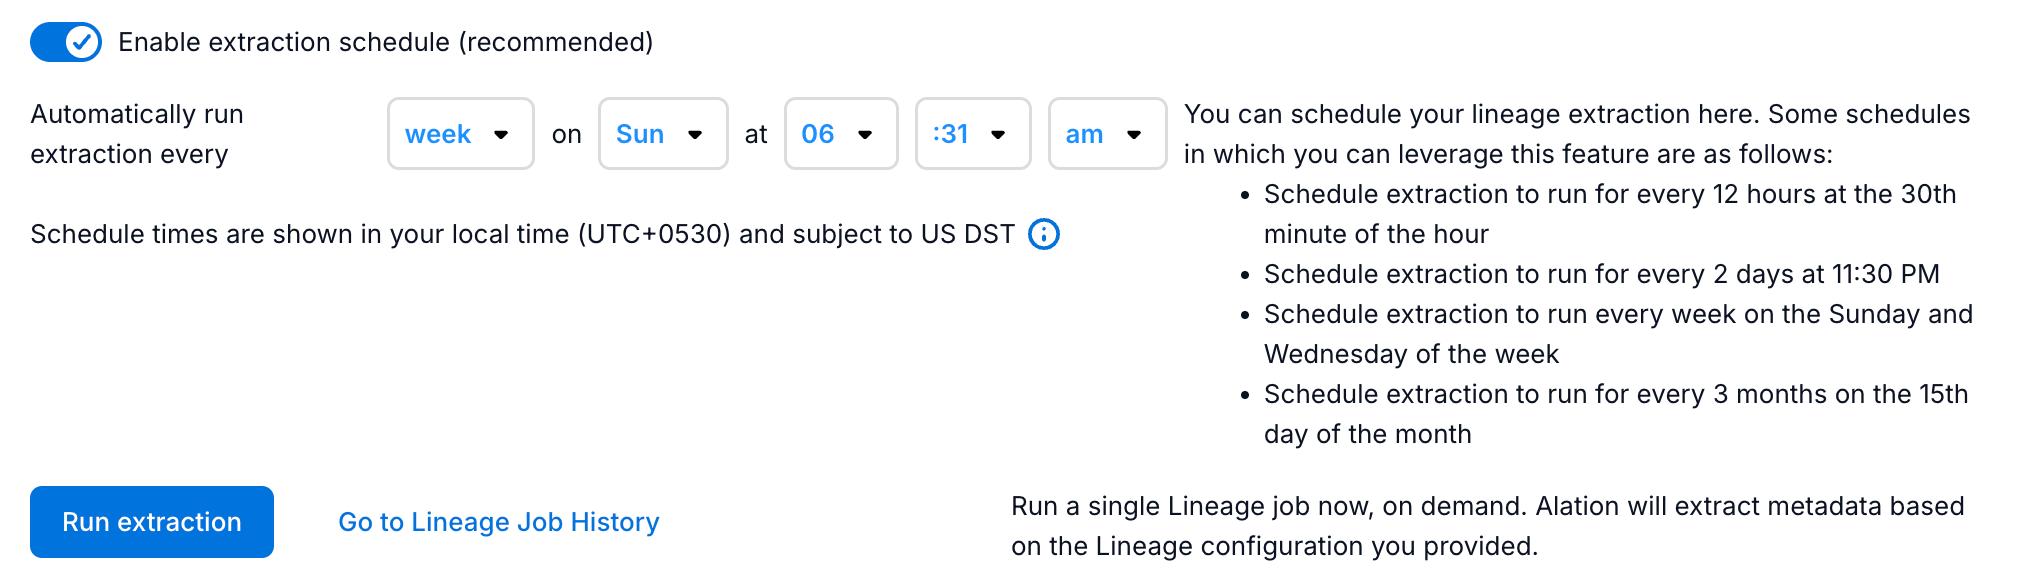Click the local time UTC+0530 schedule note
Viewport: 2022px width, 584px height.
pyautogui.click(x=522, y=234)
